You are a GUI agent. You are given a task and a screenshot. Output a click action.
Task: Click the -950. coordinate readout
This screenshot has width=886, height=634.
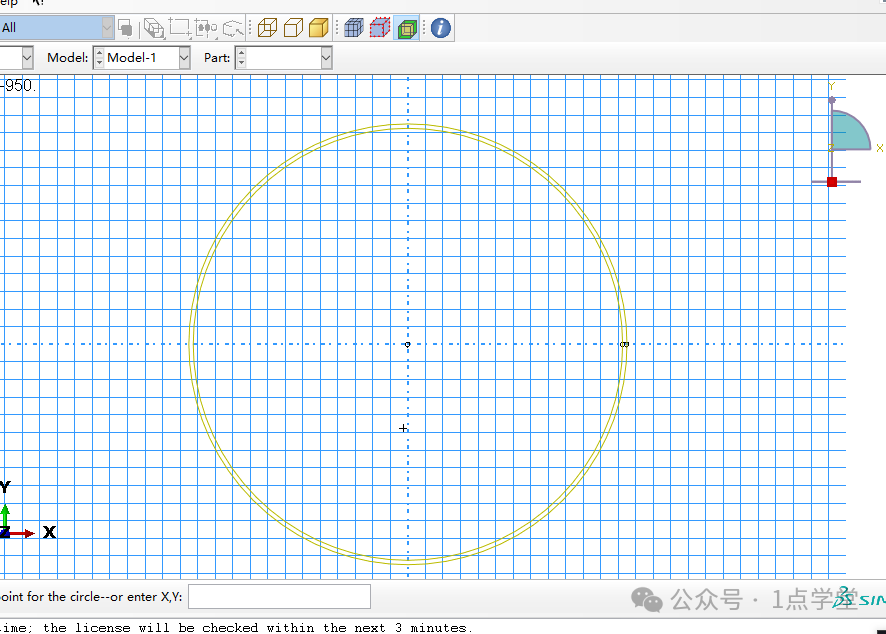(x=19, y=85)
